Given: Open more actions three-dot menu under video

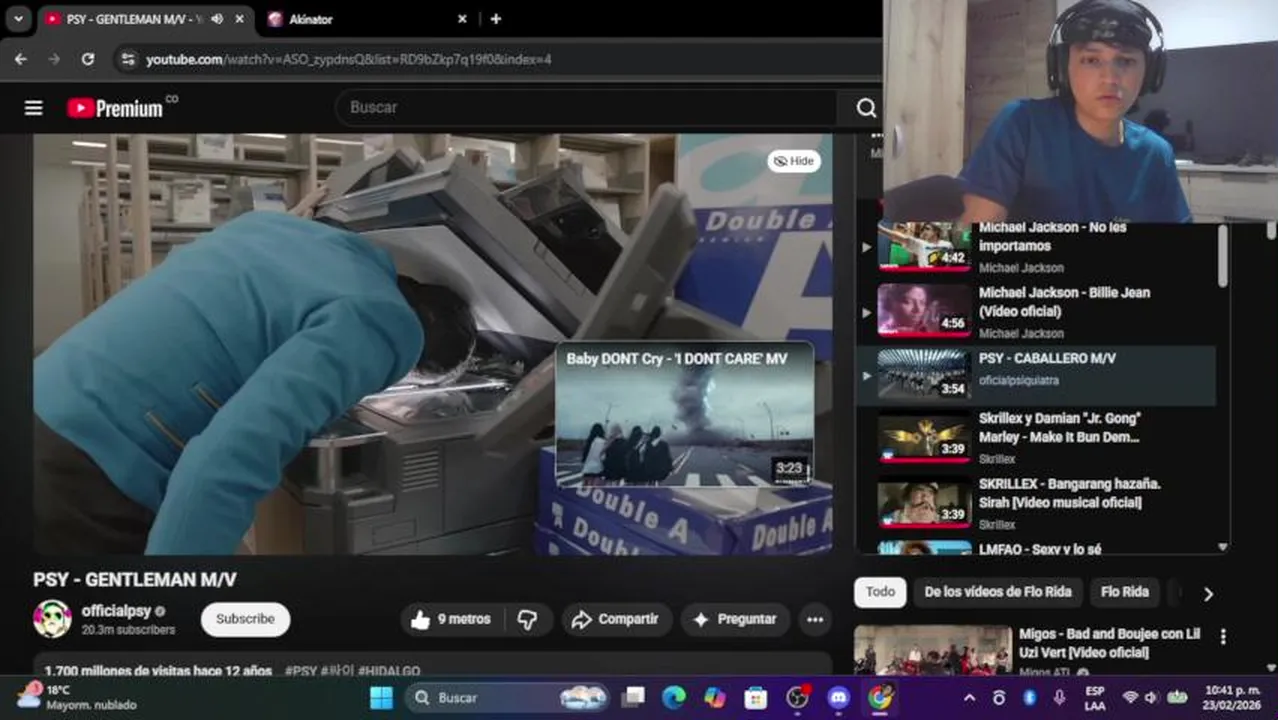Looking at the screenshot, I should point(815,620).
